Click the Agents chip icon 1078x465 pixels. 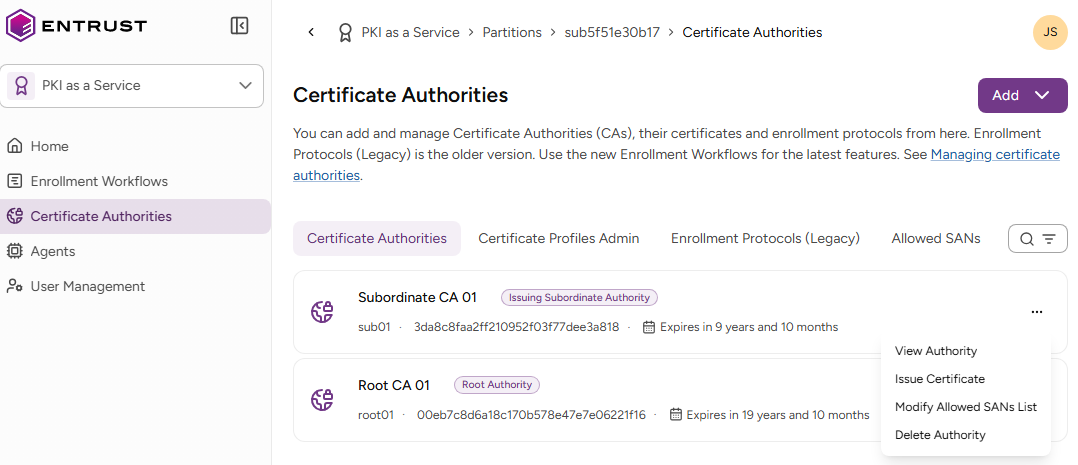(x=14, y=252)
